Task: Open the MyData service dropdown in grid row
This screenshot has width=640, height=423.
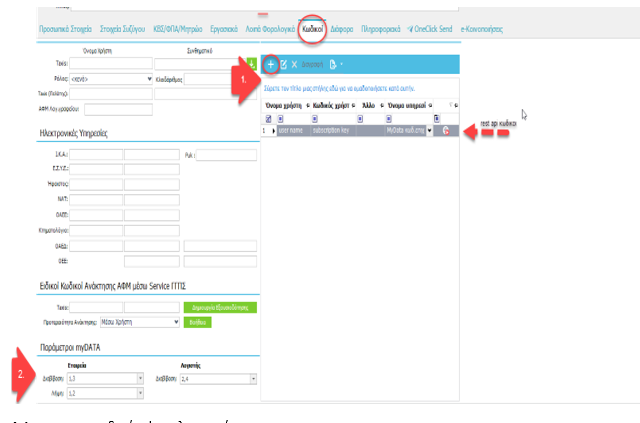Action: [429, 130]
